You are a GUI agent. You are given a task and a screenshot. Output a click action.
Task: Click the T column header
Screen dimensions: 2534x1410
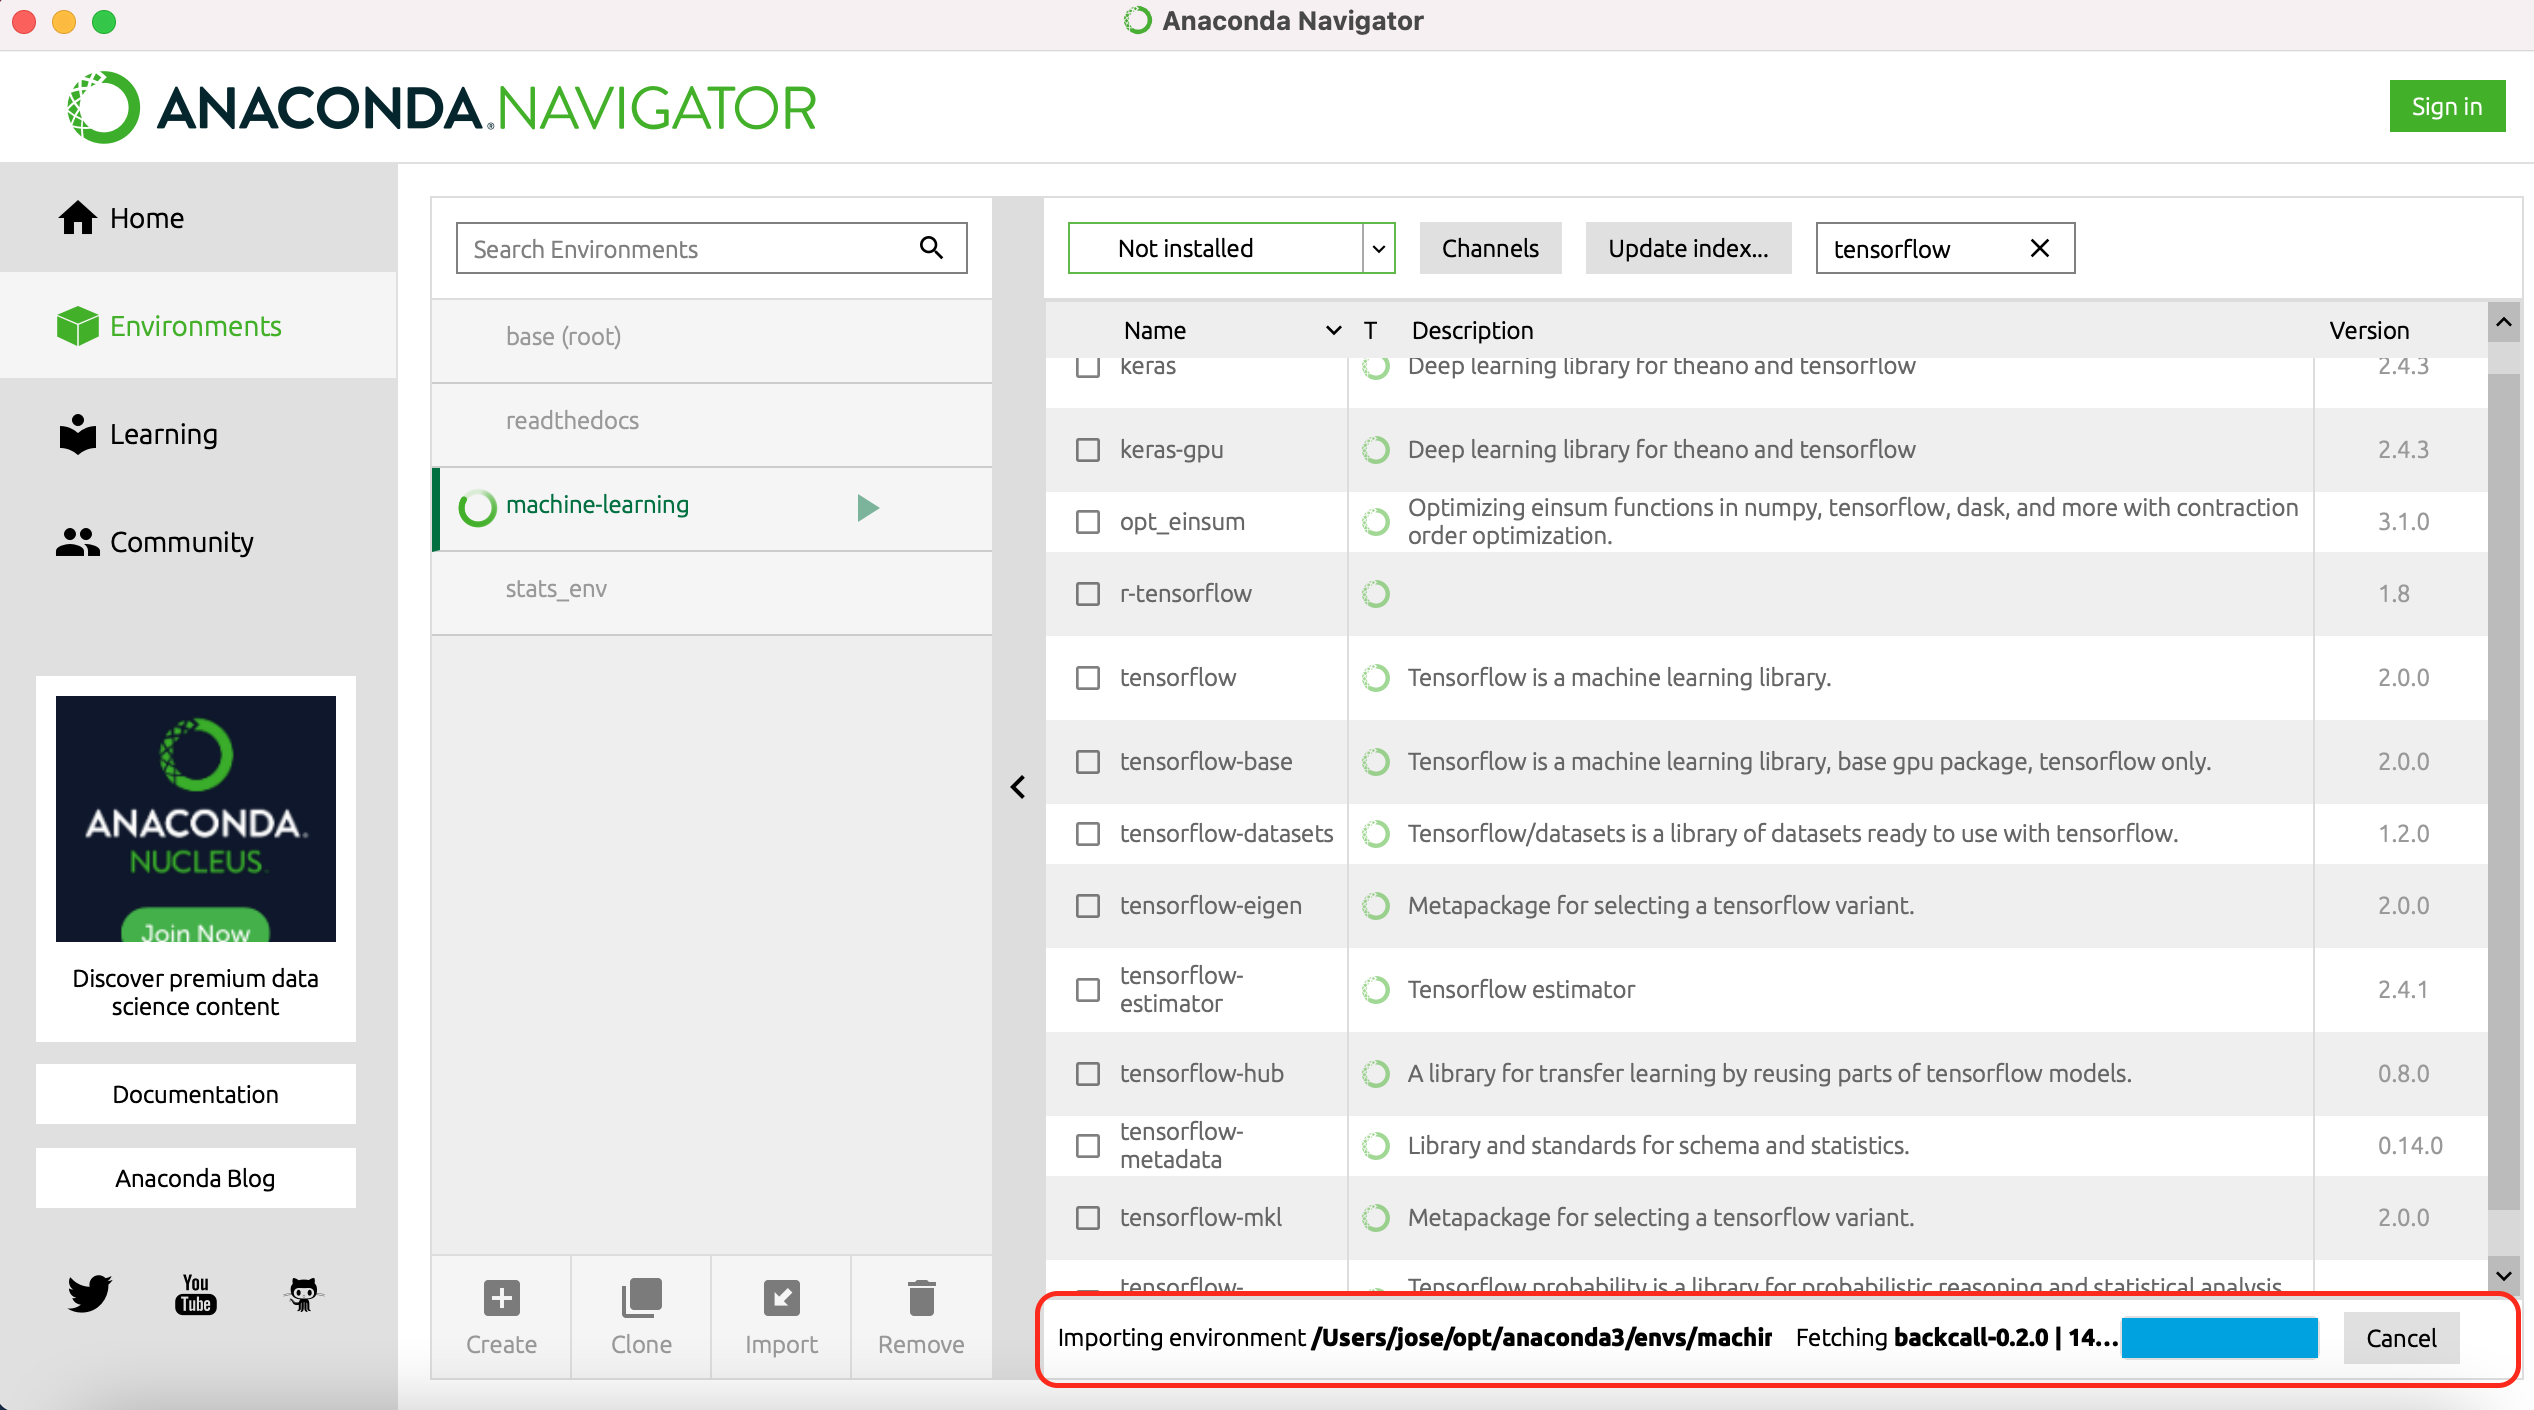pos(1370,330)
